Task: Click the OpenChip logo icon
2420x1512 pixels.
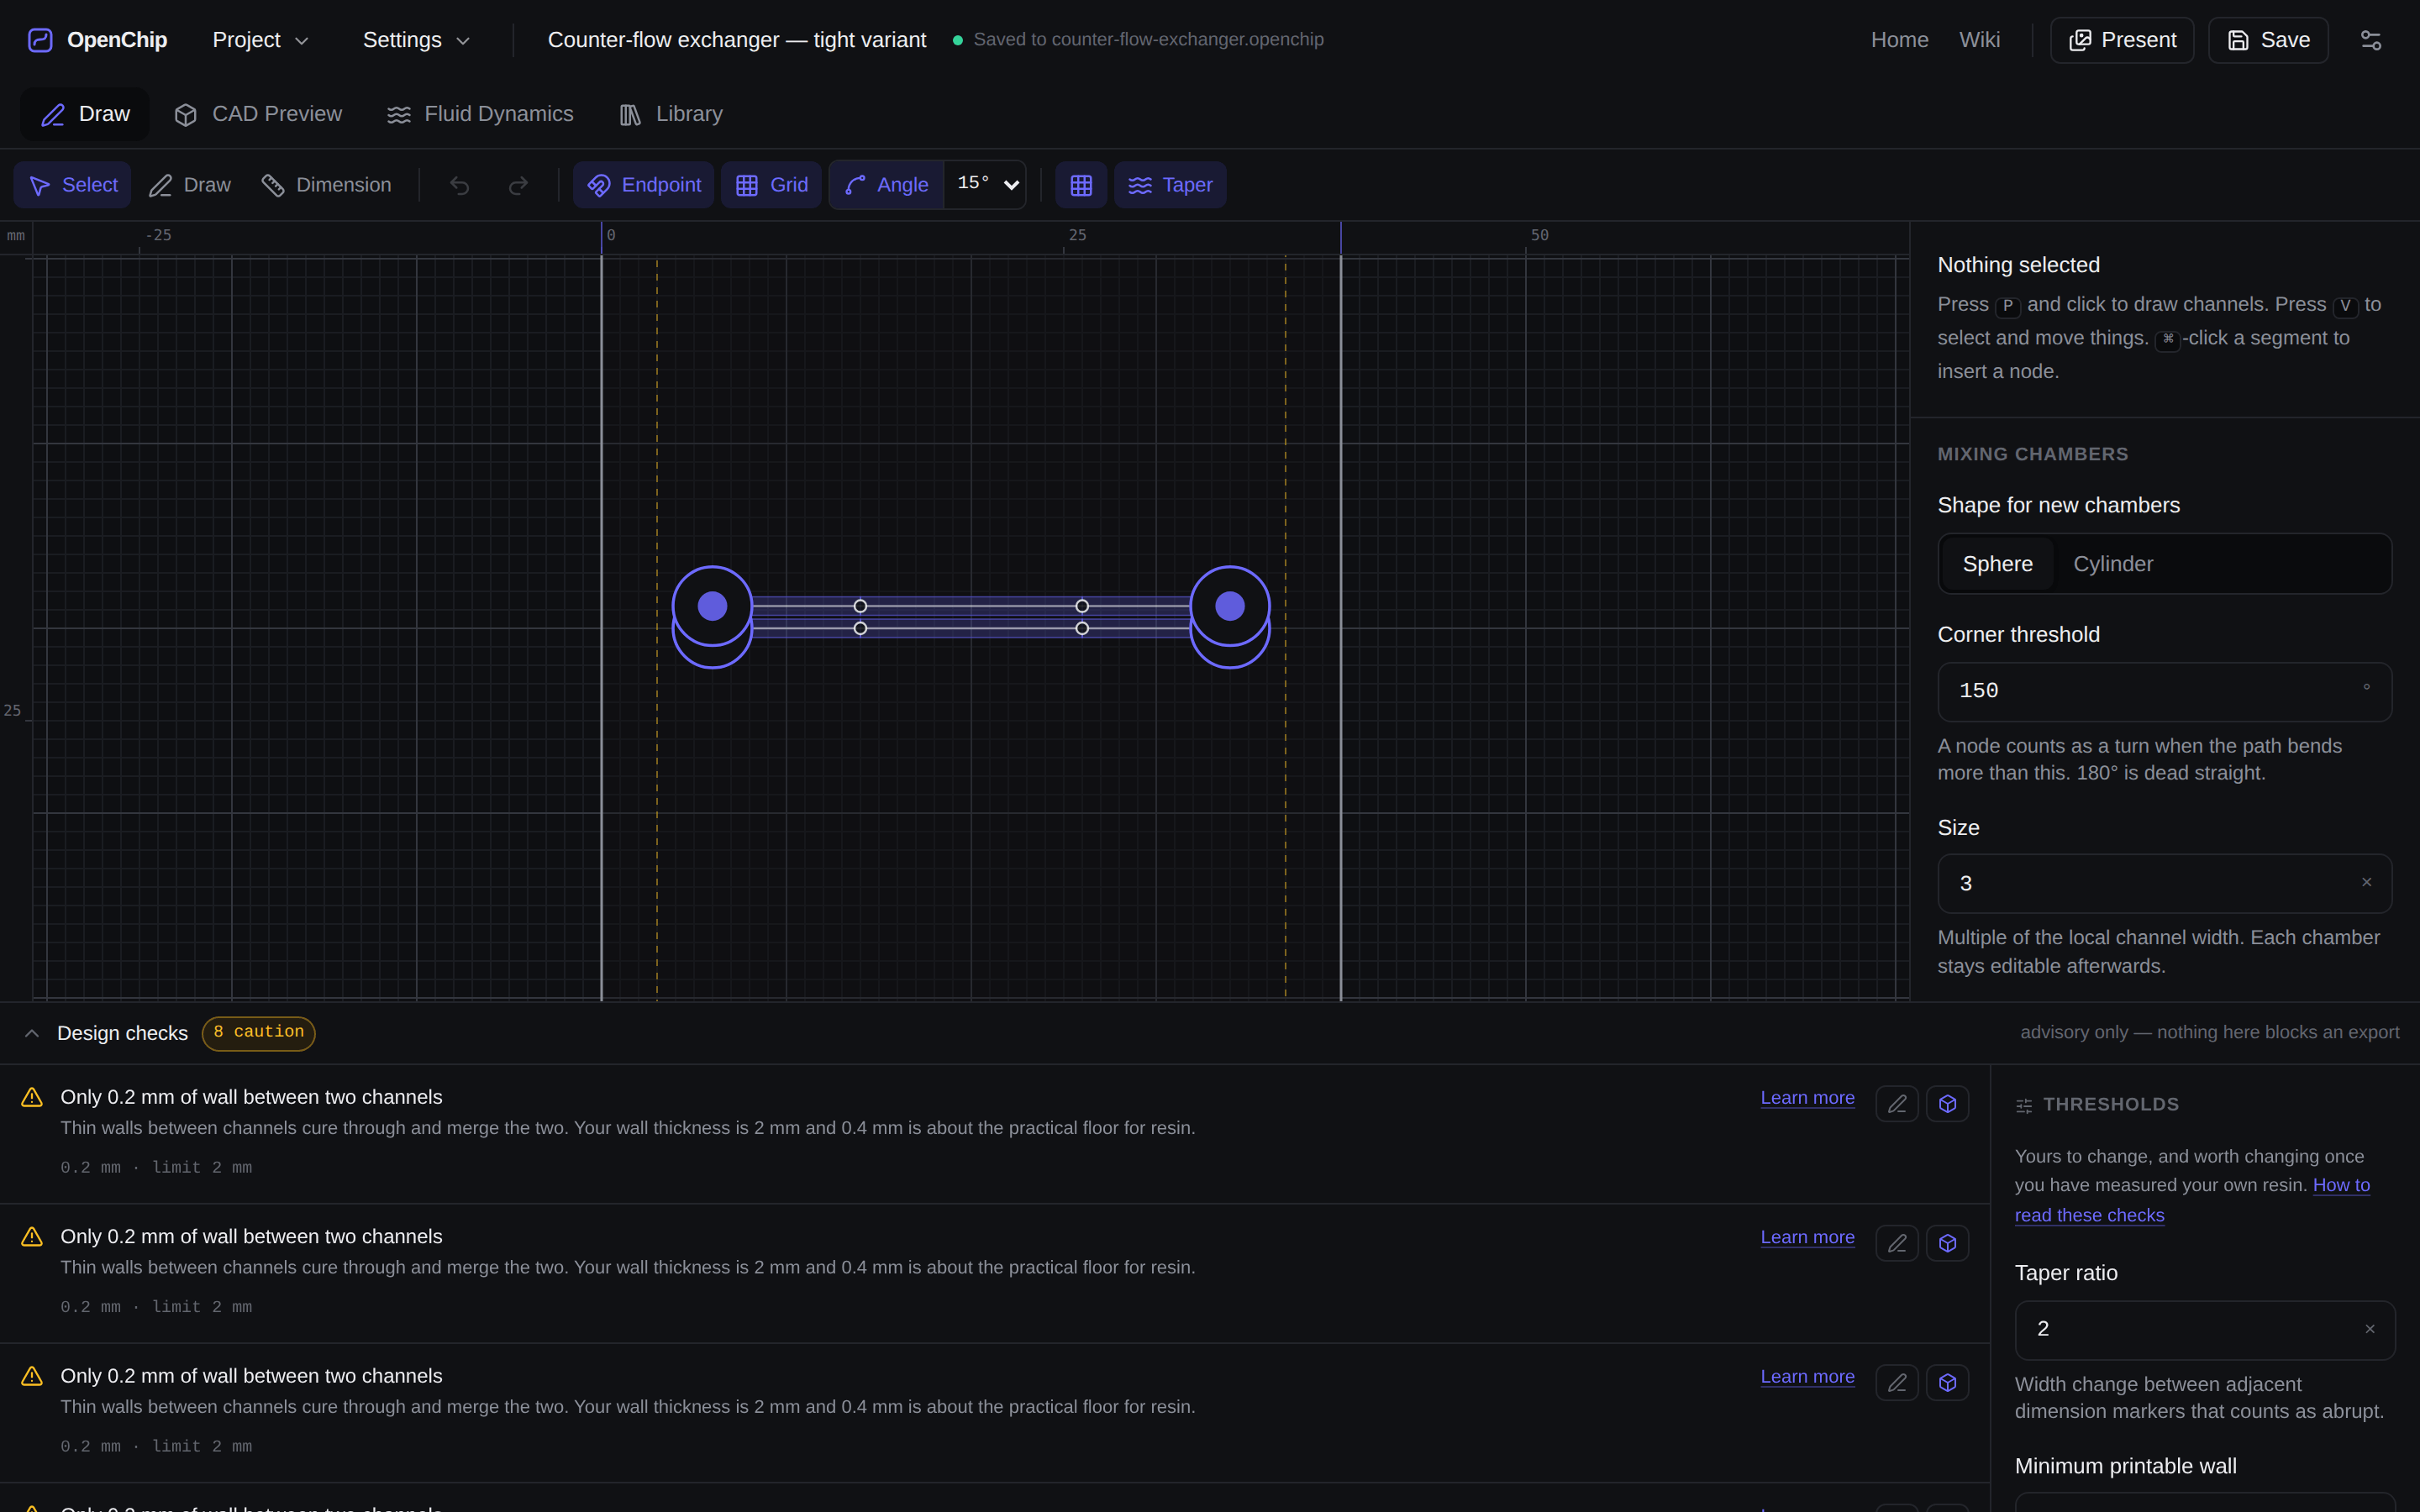Action: 40,40
